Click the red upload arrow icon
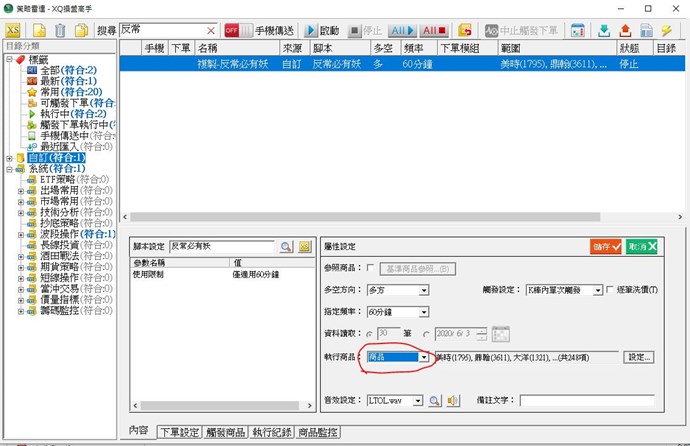Screen dimensions: 690x446 625,30
